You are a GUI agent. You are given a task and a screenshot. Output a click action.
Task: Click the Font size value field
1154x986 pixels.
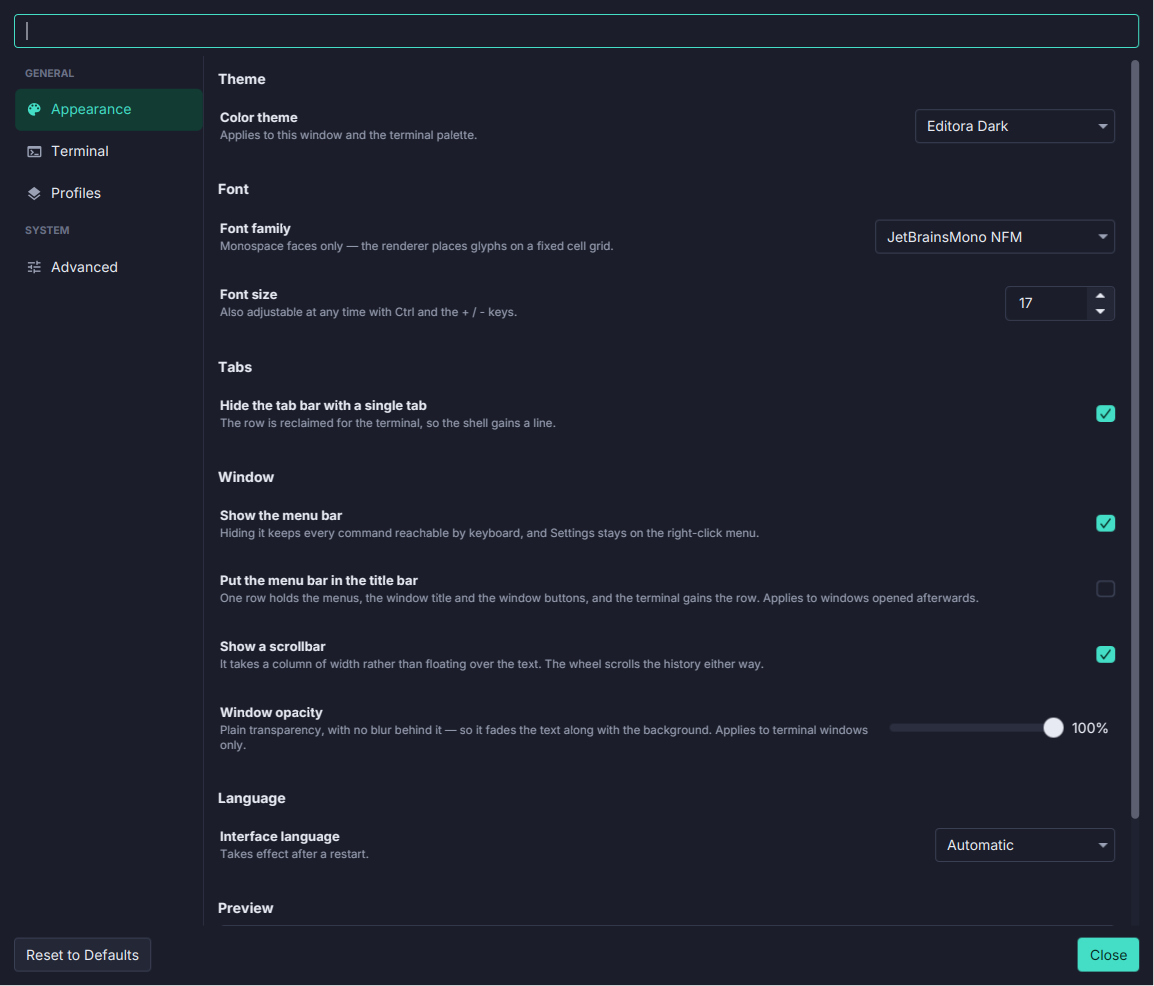point(1047,303)
